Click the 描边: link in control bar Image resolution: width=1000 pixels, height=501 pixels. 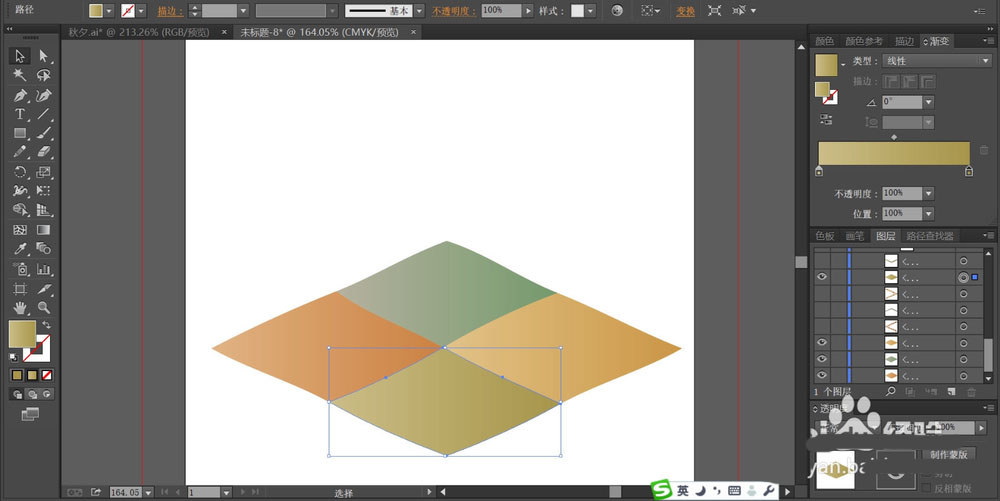tap(170, 11)
